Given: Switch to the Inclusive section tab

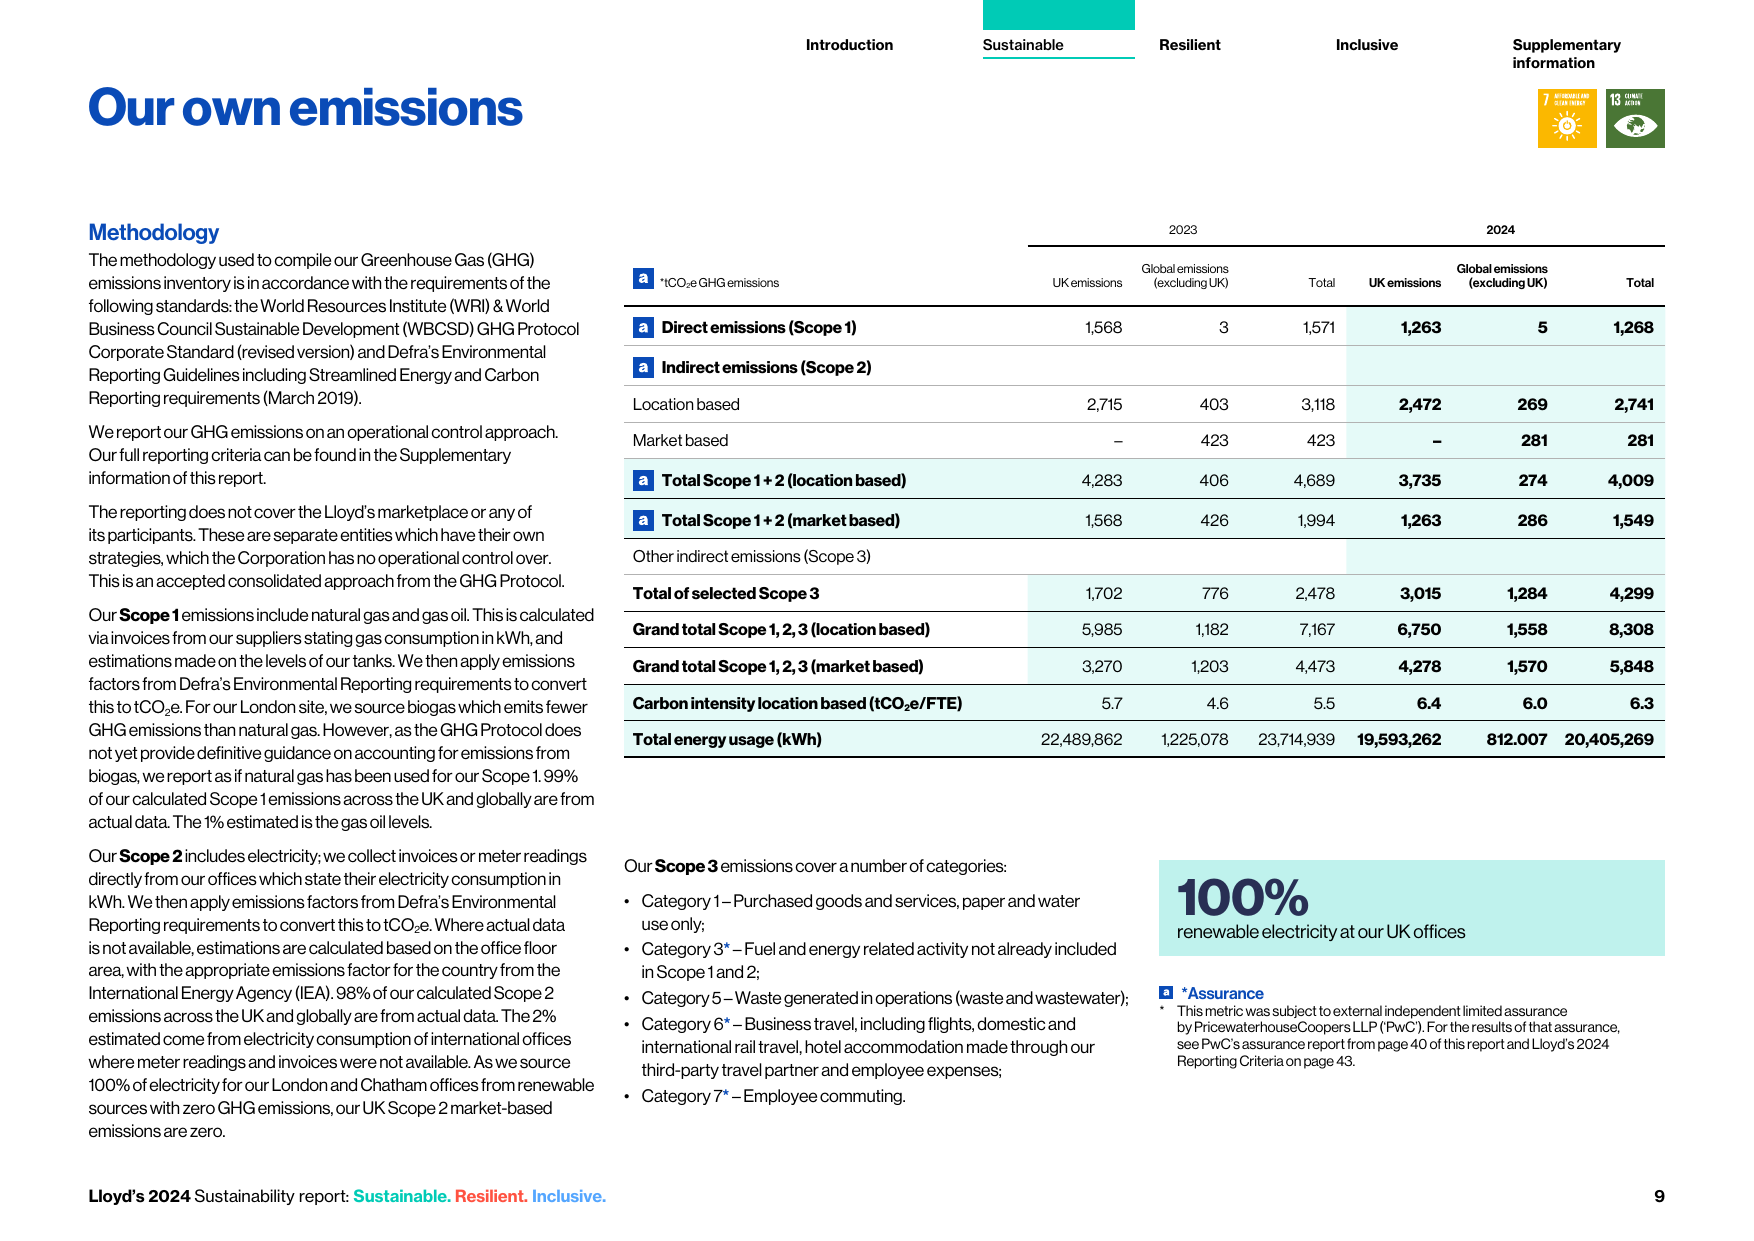Looking at the screenshot, I should coord(1366,45).
